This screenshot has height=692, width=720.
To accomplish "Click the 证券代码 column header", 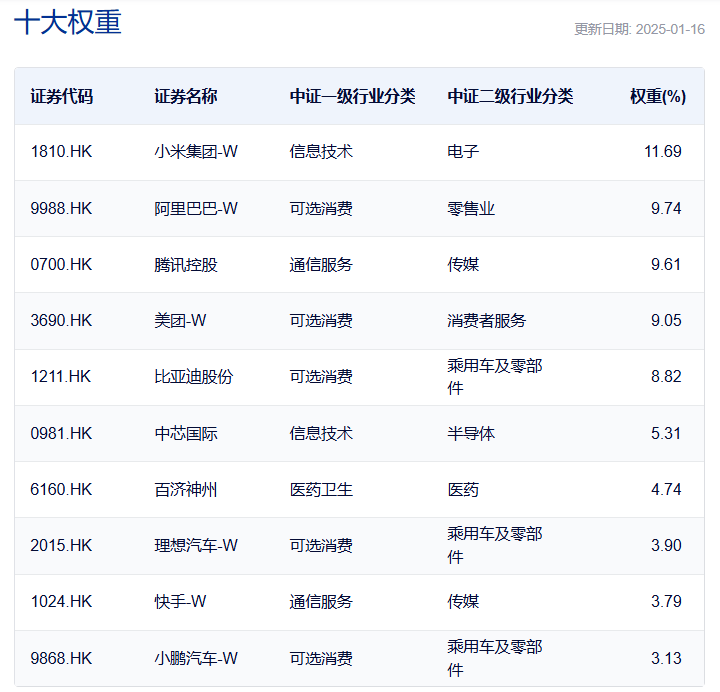I will 62,96.
